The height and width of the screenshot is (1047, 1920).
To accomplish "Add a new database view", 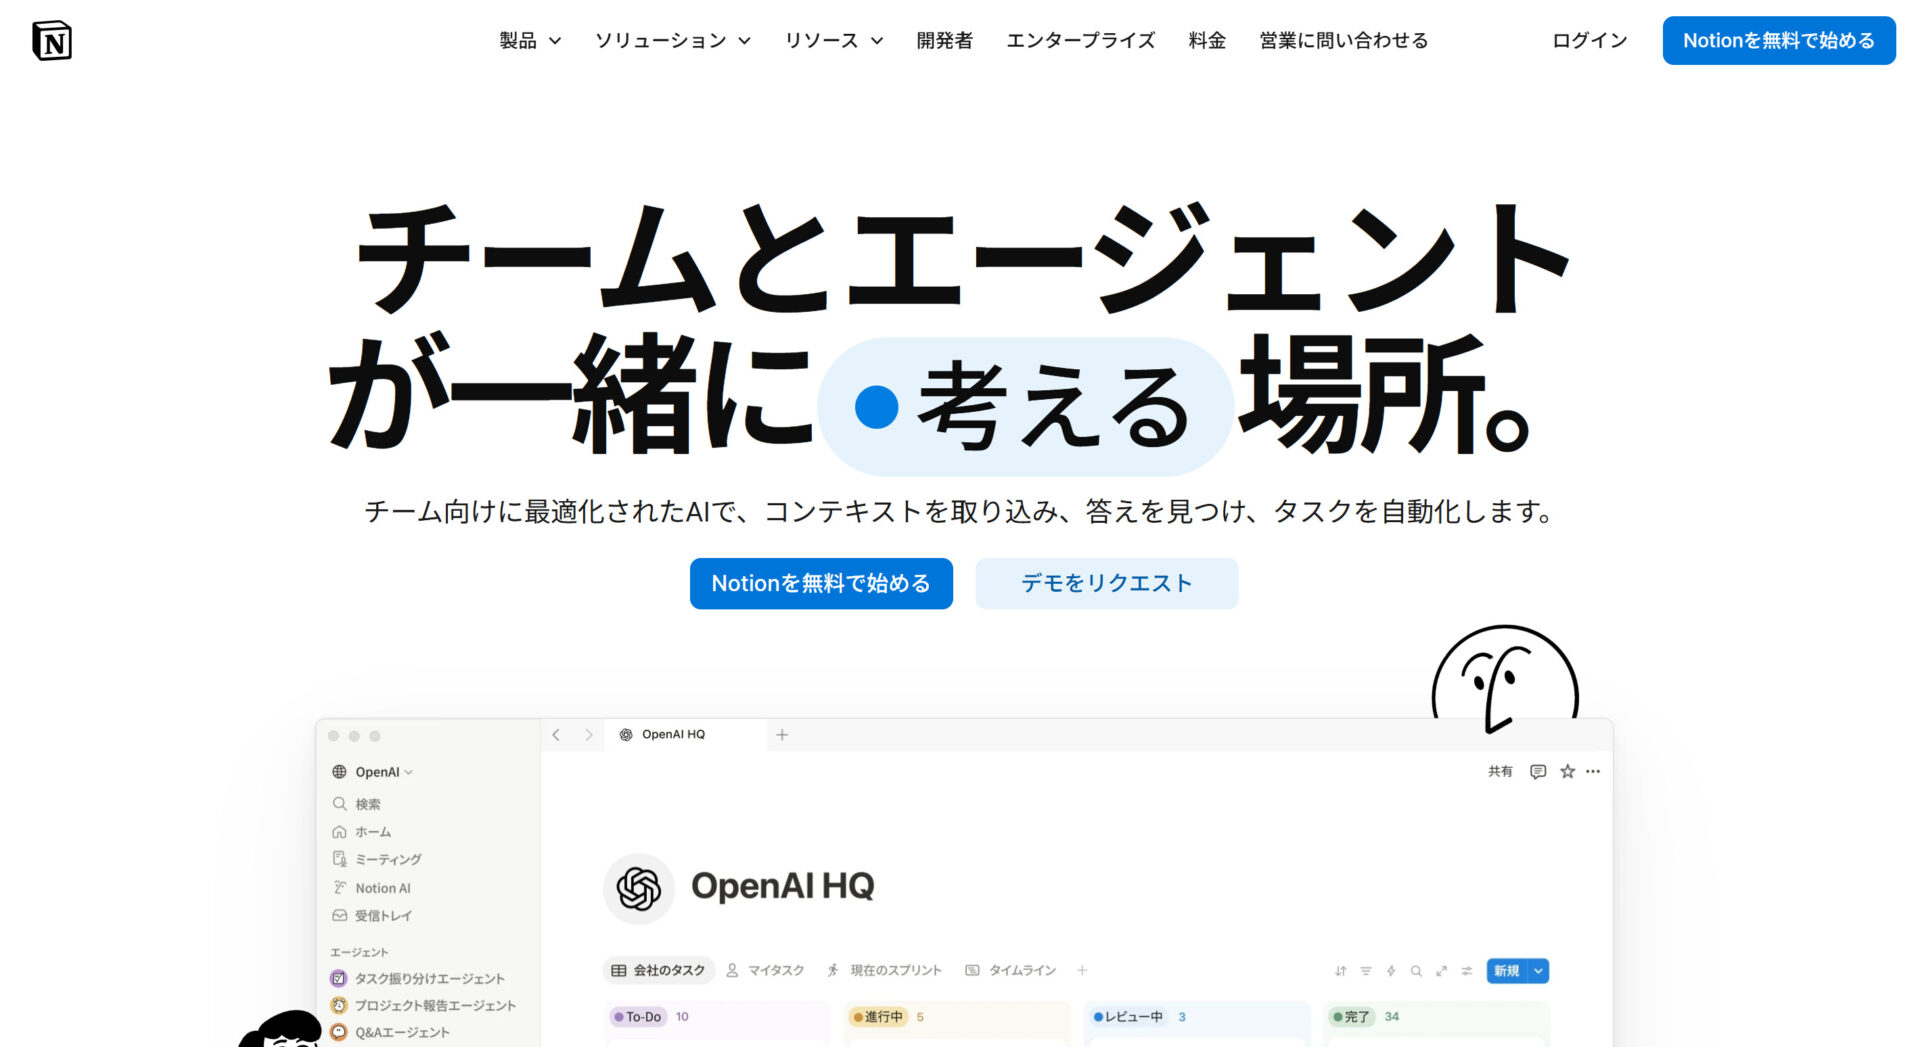I will pyautogui.click(x=1082, y=970).
